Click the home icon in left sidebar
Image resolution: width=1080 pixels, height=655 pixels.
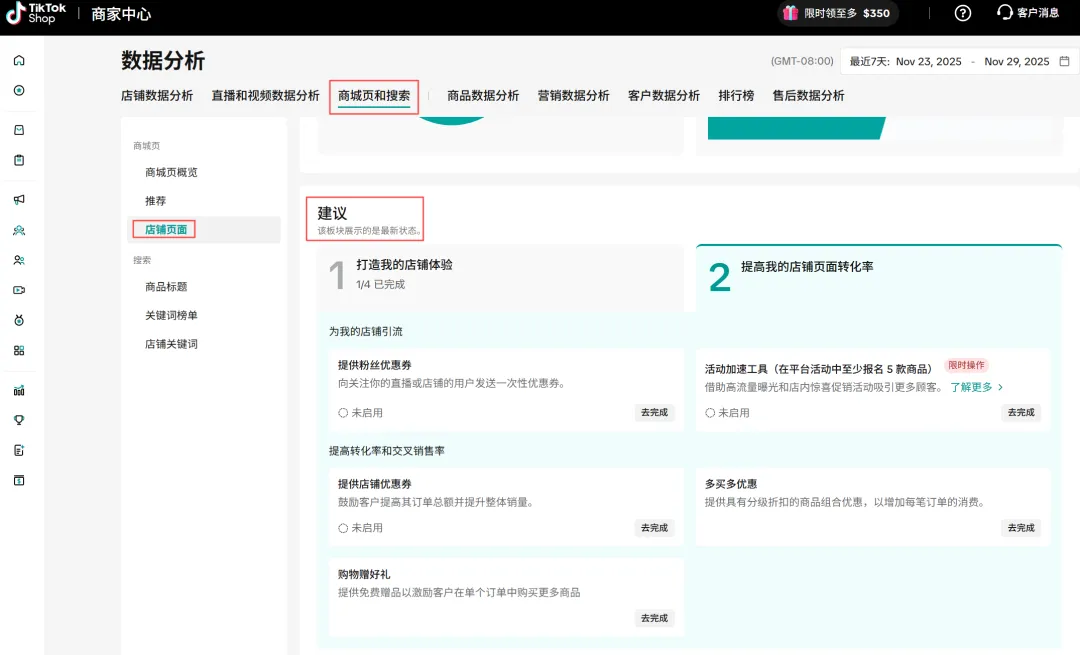[19, 60]
